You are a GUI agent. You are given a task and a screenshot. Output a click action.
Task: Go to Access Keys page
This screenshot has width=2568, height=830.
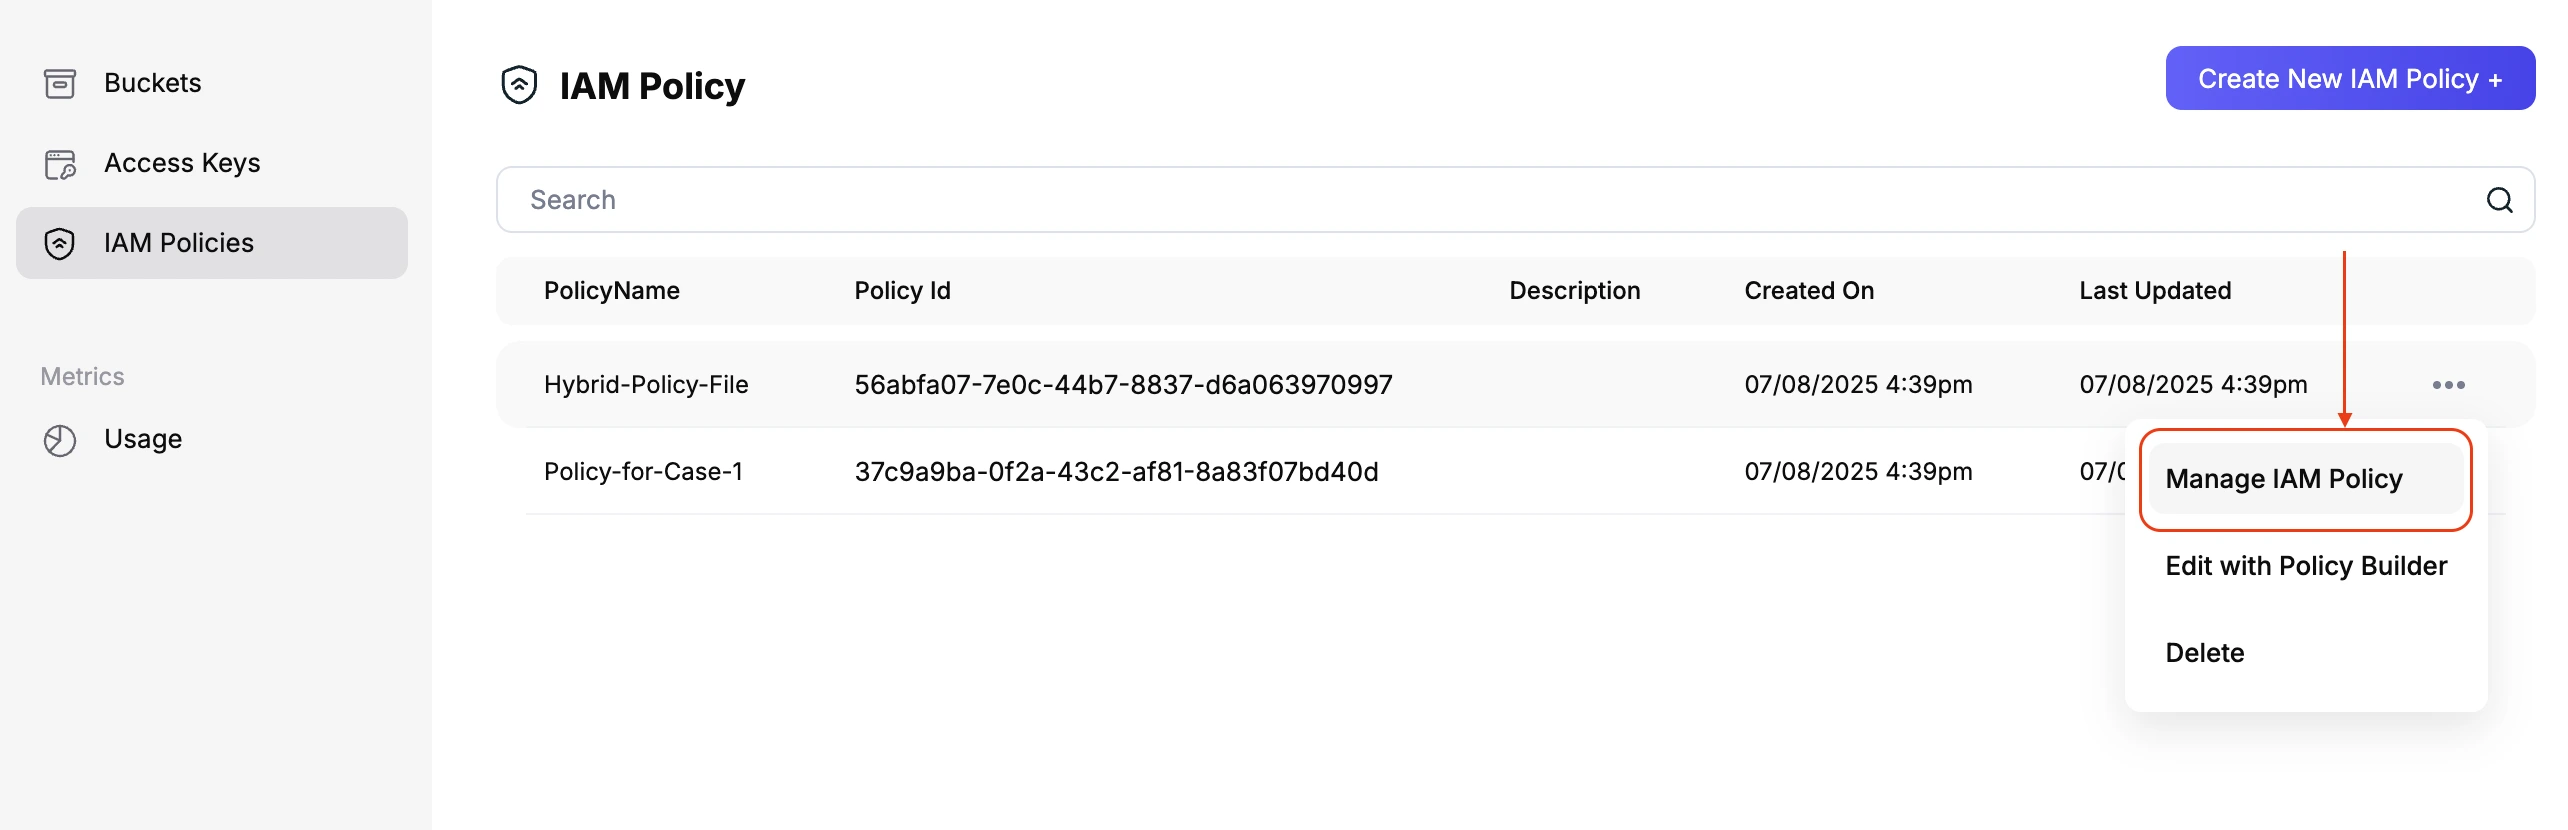[x=182, y=163]
